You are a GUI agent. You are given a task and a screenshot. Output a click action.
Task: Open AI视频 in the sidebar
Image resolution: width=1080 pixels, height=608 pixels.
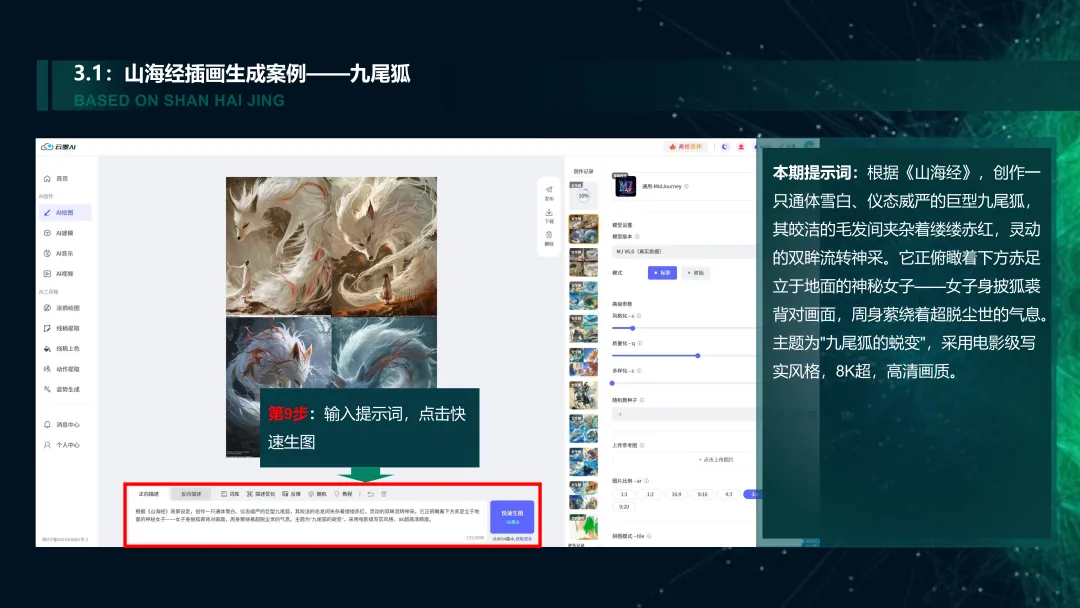point(59,274)
